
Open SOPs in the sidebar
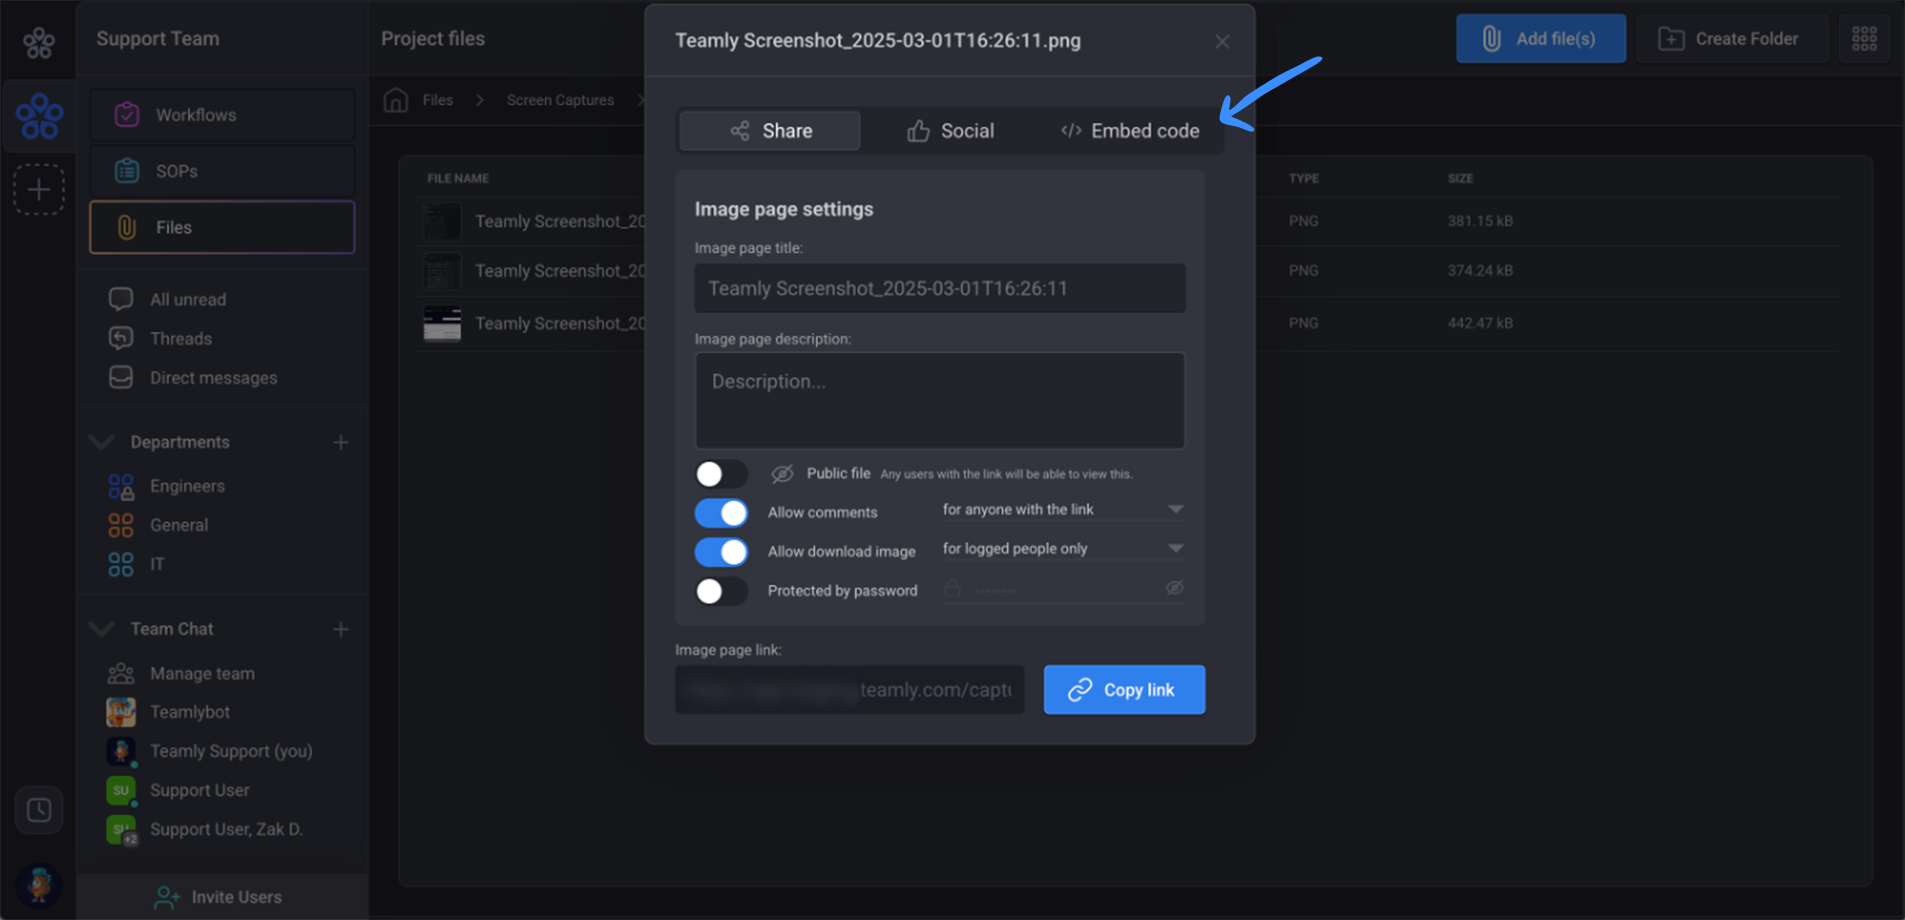pyautogui.click(x=222, y=171)
